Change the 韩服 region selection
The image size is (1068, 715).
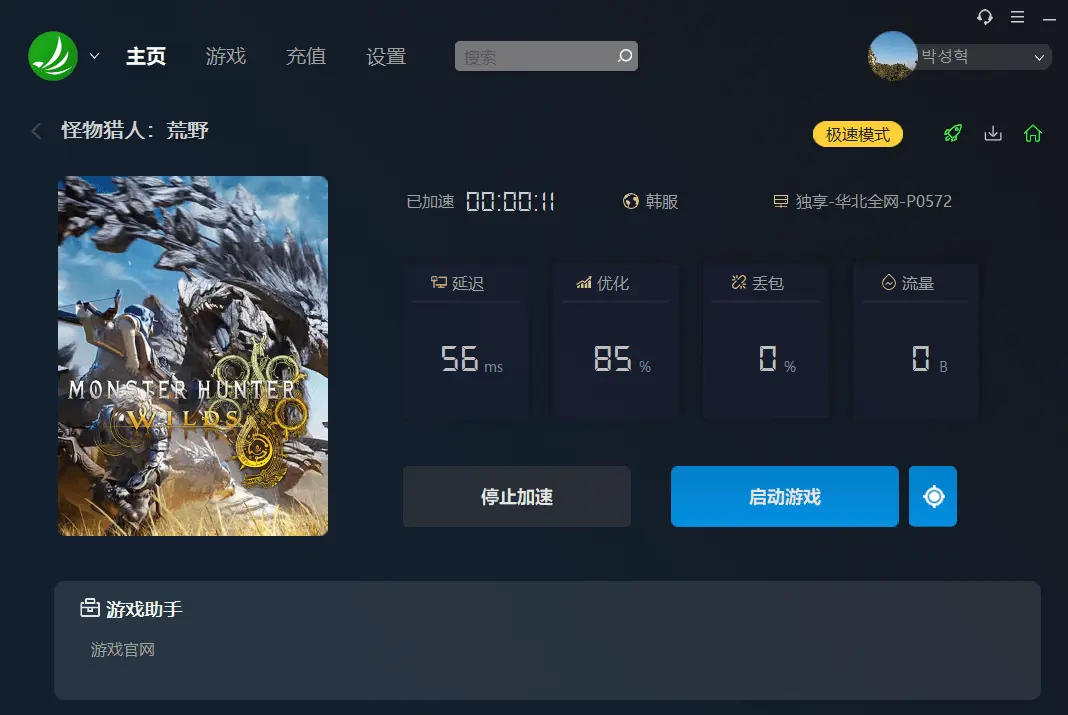point(650,202)
